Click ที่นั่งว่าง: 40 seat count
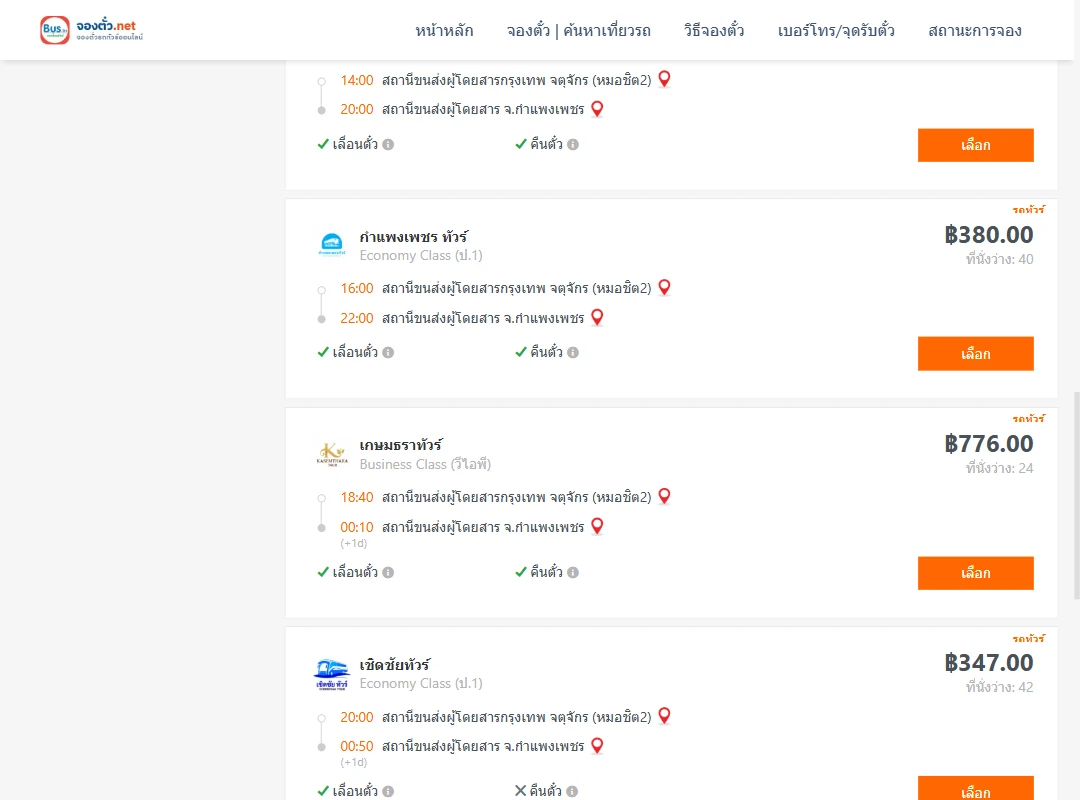The width and height of the screenshot is (1080, 800). coord(999,260)
